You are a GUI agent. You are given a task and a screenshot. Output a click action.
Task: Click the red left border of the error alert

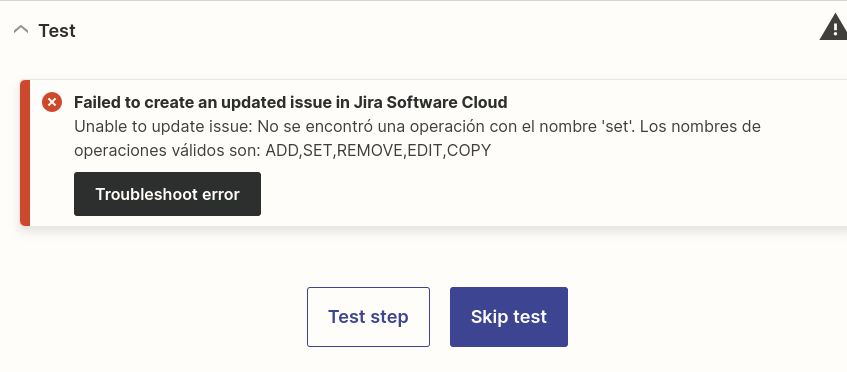[x=25, y=153]
